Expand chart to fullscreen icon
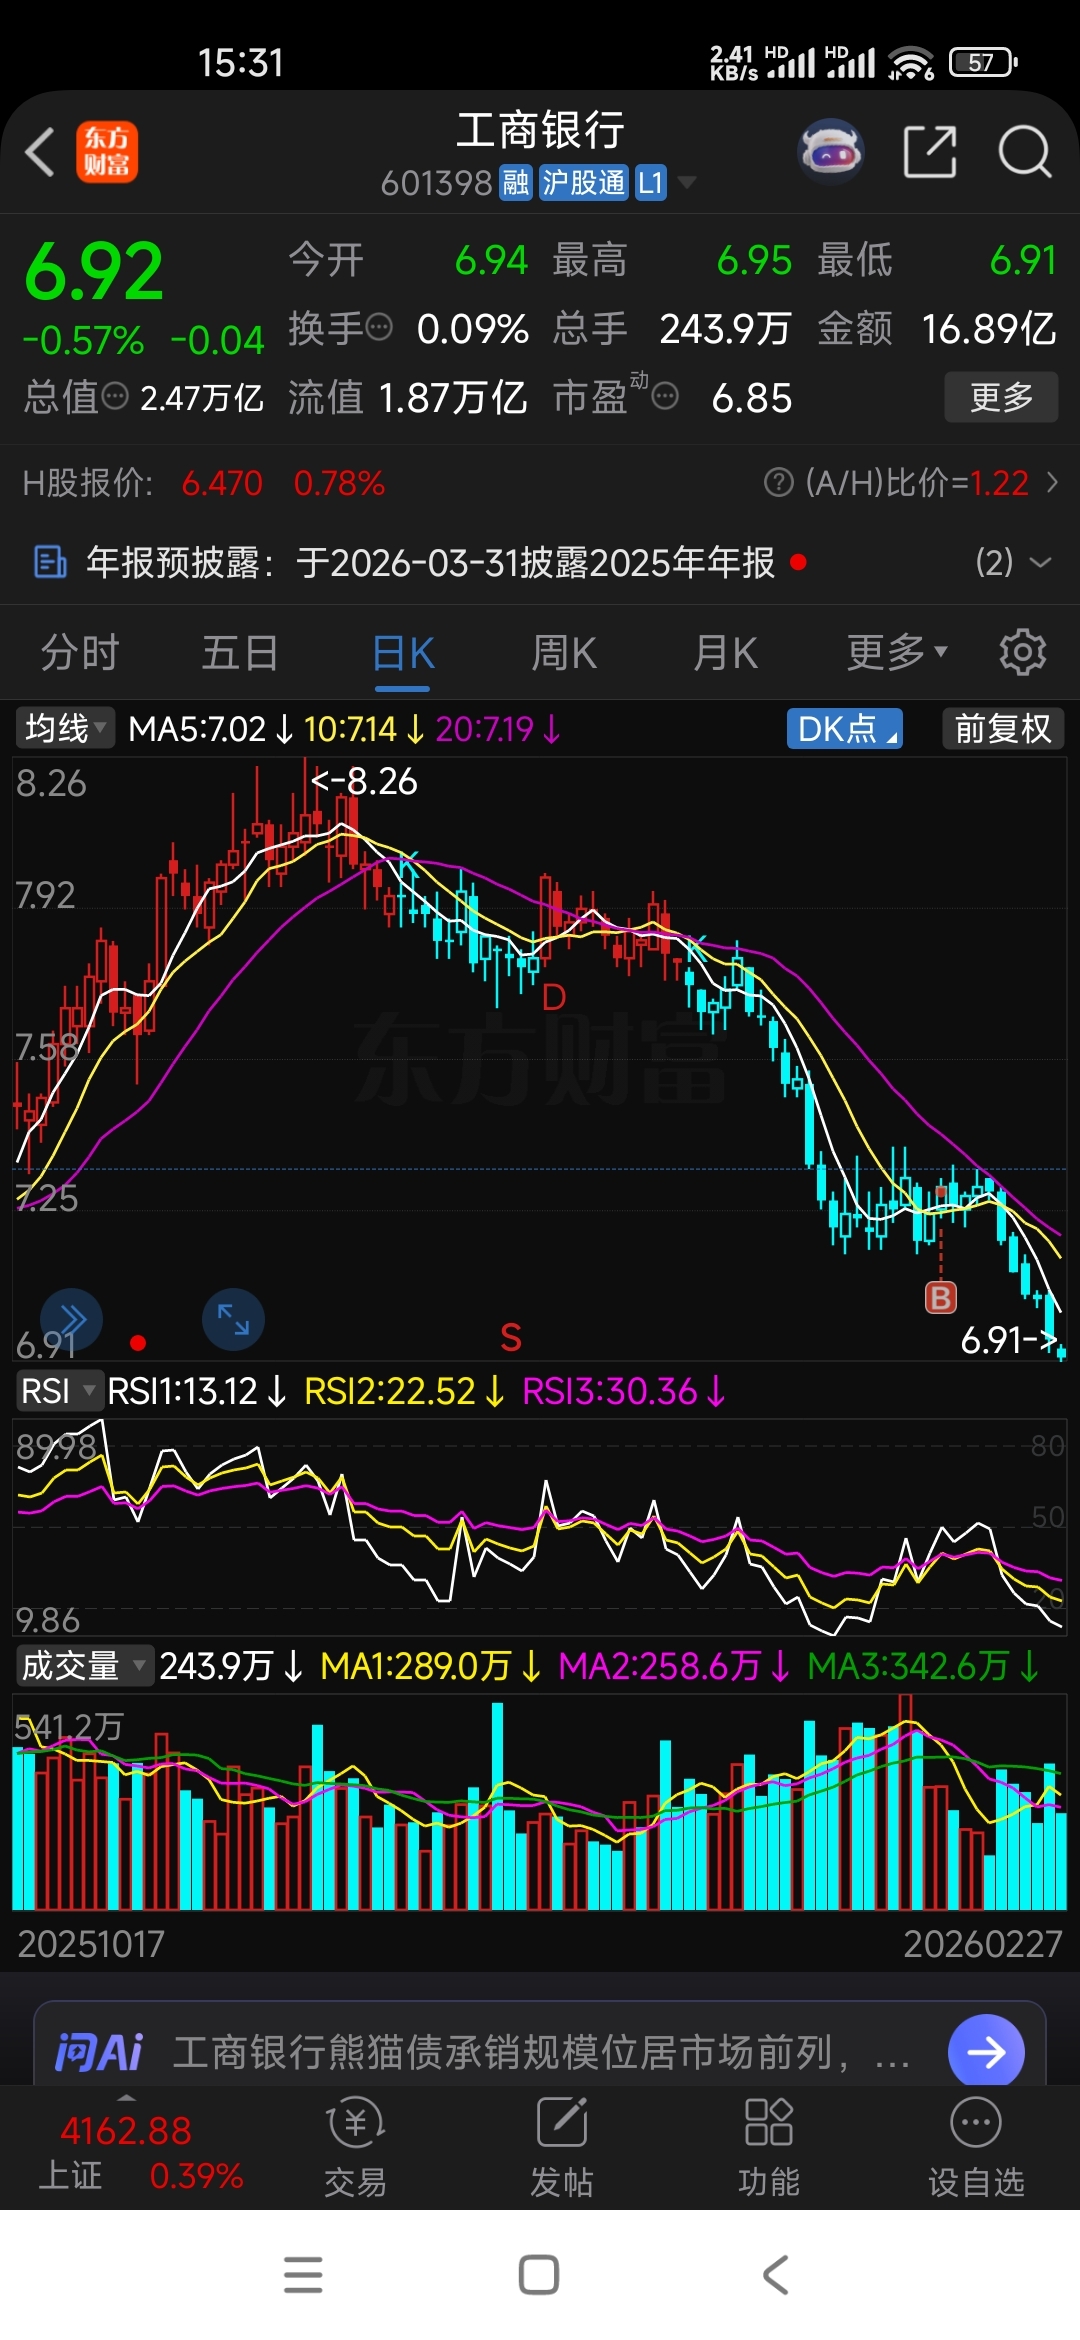Viewport: 1080px width, 2340px height. click(233, 1319)
